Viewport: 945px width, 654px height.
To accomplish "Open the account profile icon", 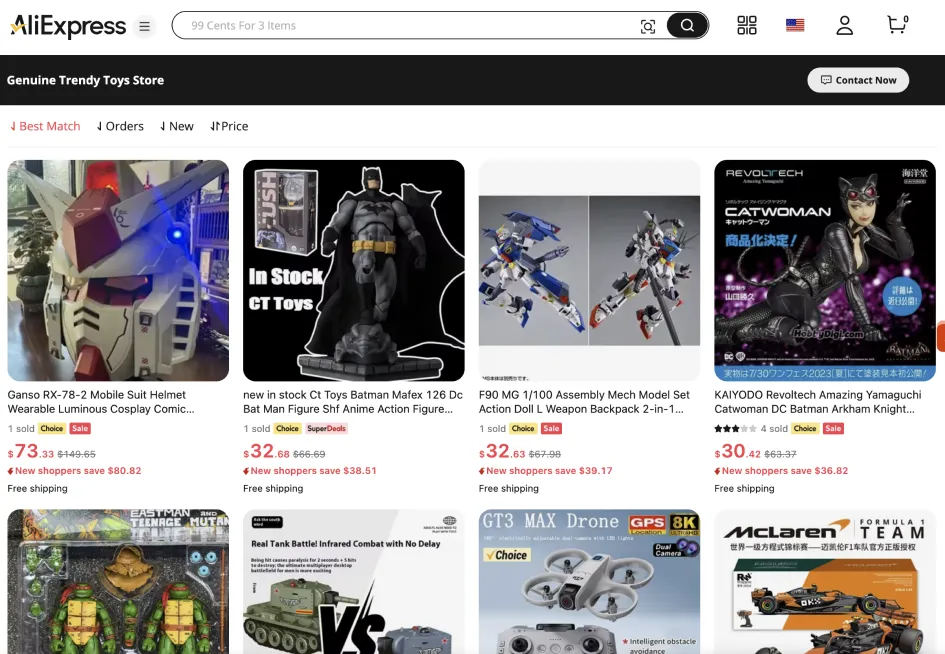I will pyautogui.click(x=845, y=26).
